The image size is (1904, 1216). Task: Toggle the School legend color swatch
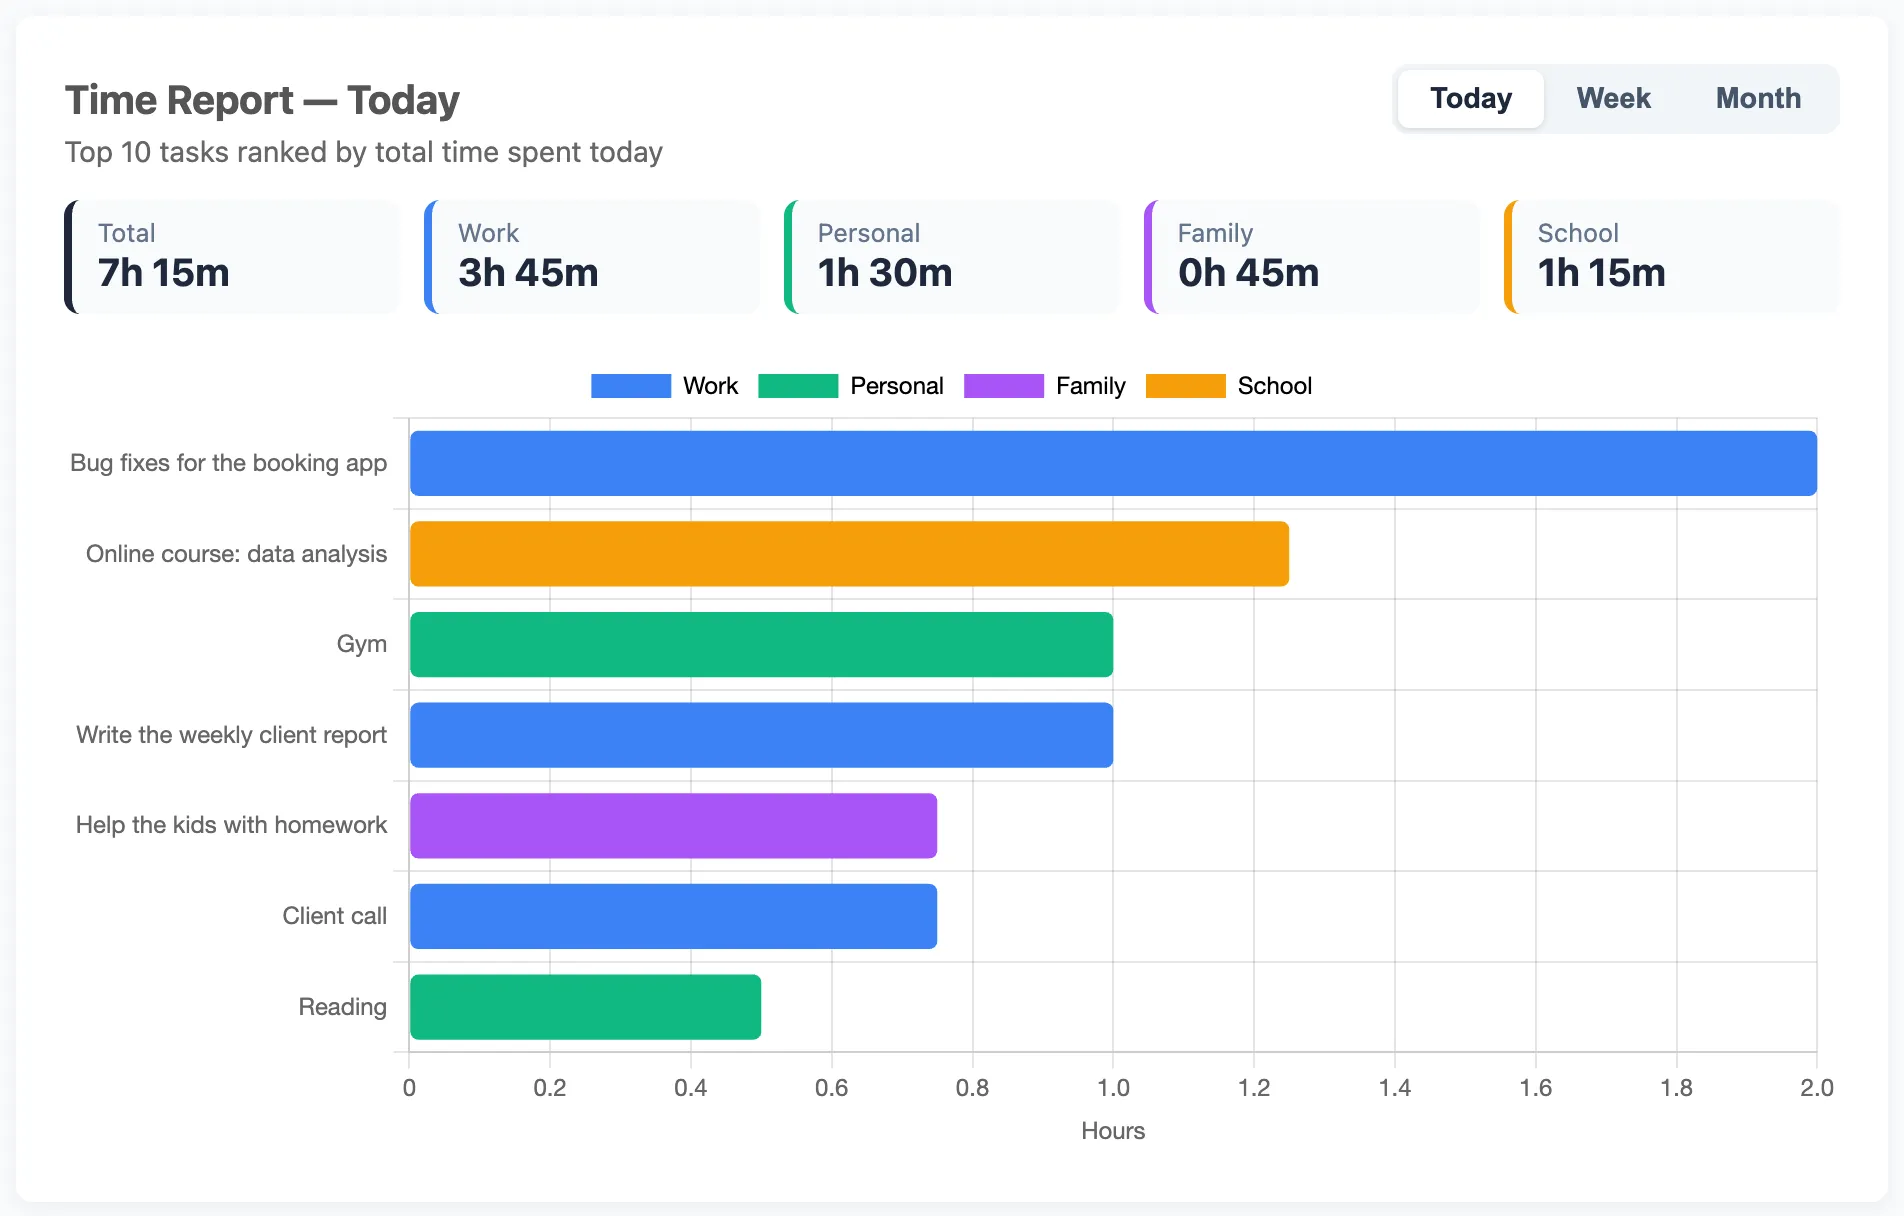pos(1186,386)
